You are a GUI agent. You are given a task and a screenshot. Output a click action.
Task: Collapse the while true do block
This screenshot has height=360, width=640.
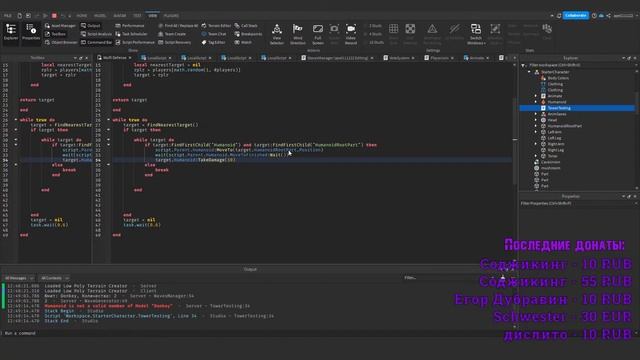pos(108,120)
